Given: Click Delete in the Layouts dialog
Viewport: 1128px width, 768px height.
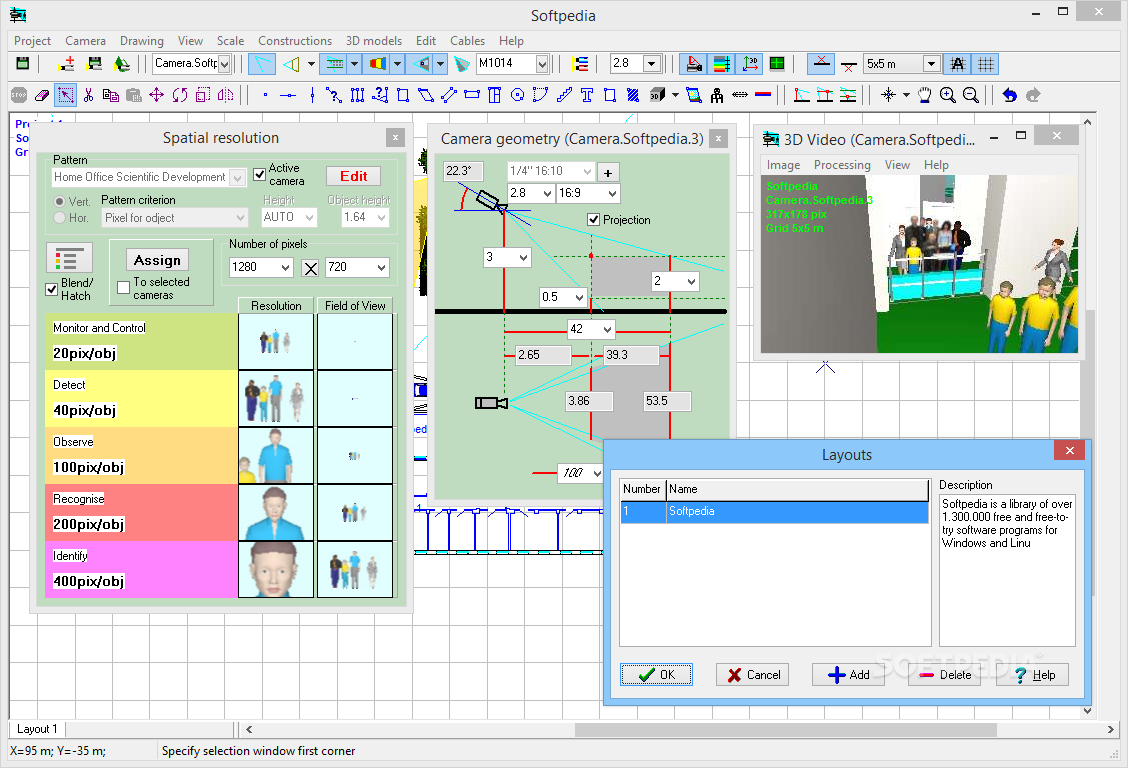Looking at the screenshot, I should coord(945,675).
